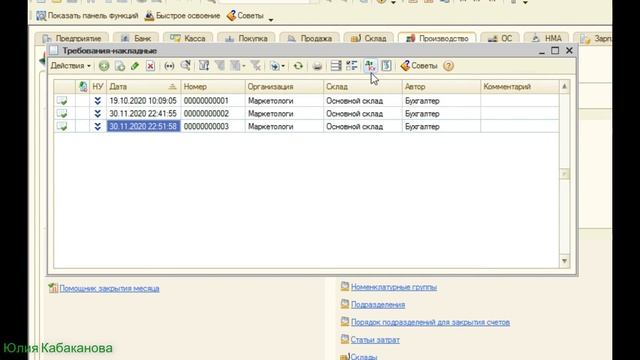Open the НМА tab

tap(546, 38)
